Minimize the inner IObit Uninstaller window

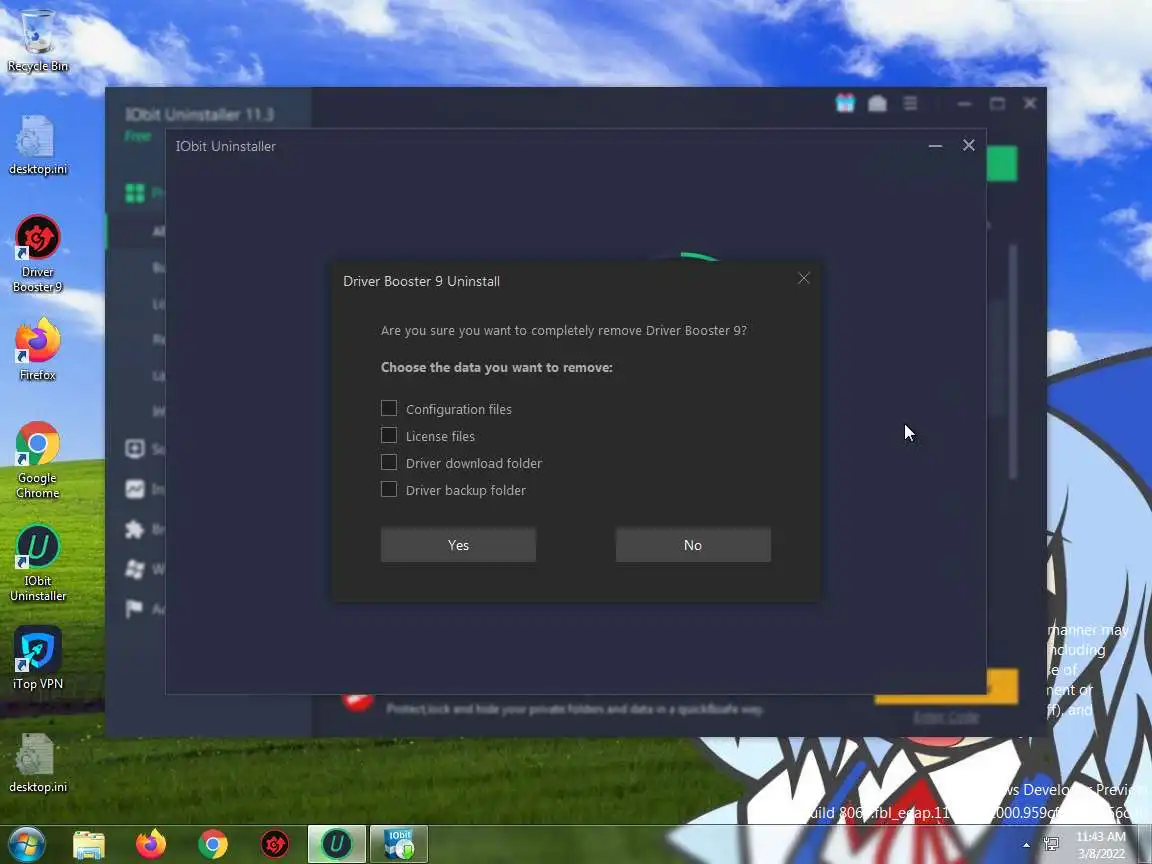point(935,145)
